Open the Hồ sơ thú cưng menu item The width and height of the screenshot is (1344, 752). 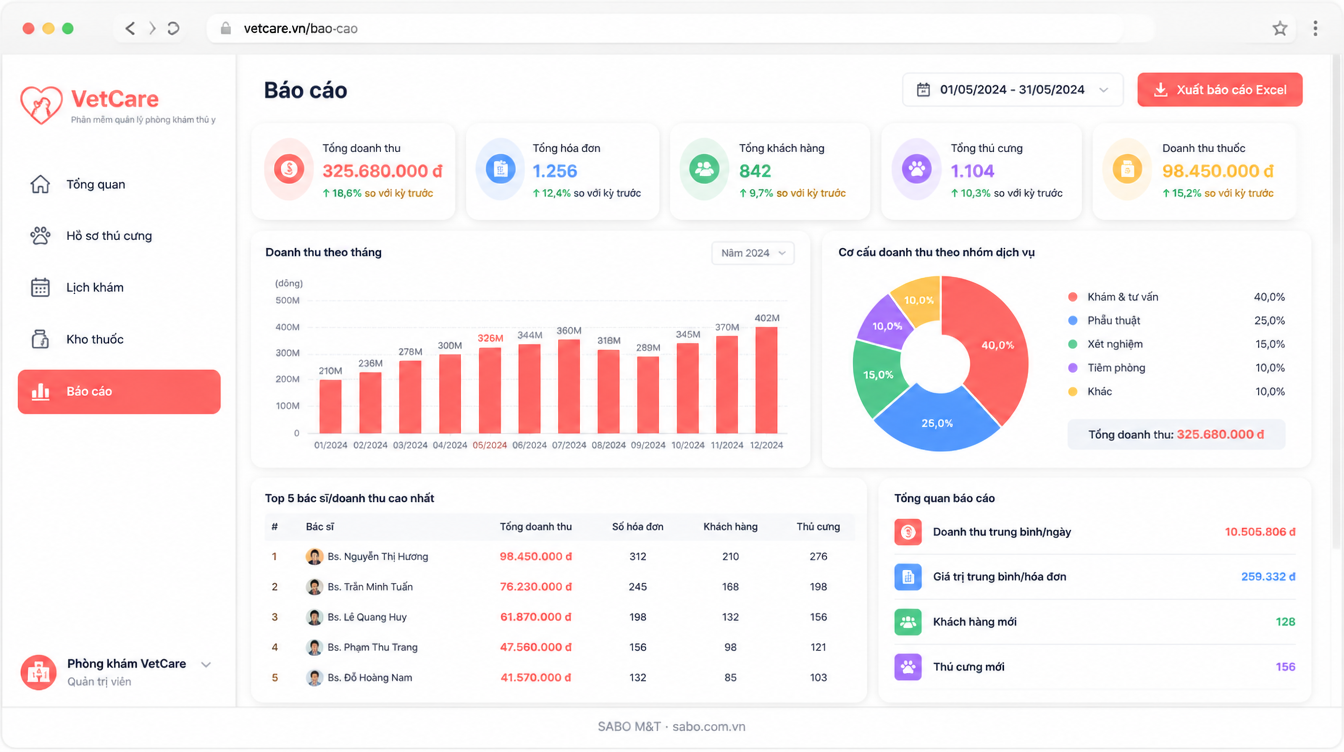pyautogui.click(x=119, y=236)
